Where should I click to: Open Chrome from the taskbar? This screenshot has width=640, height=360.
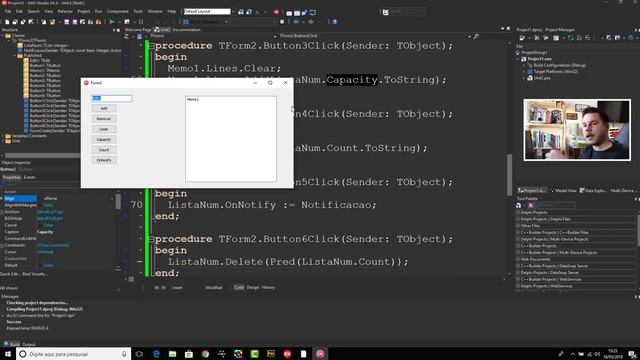click(205, 354)
